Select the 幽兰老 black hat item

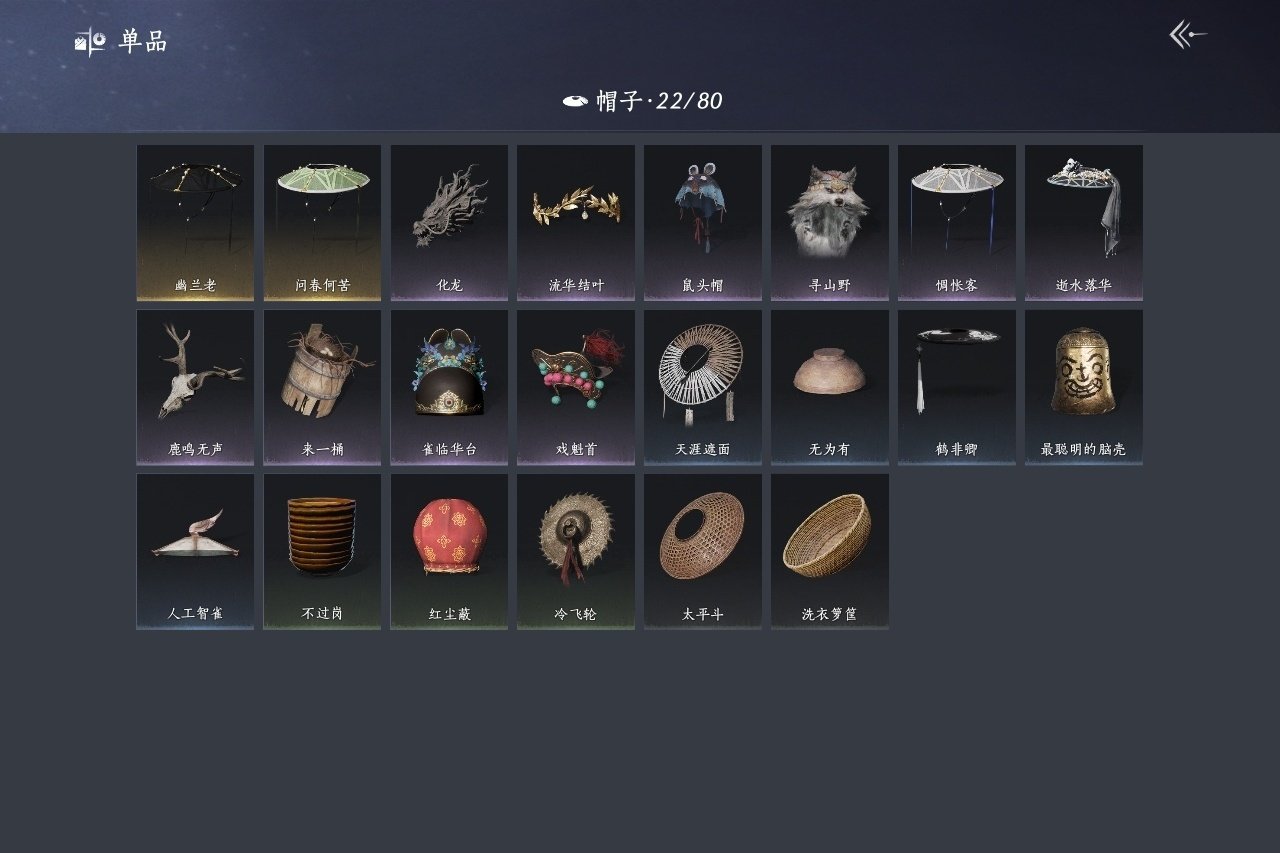195,223
